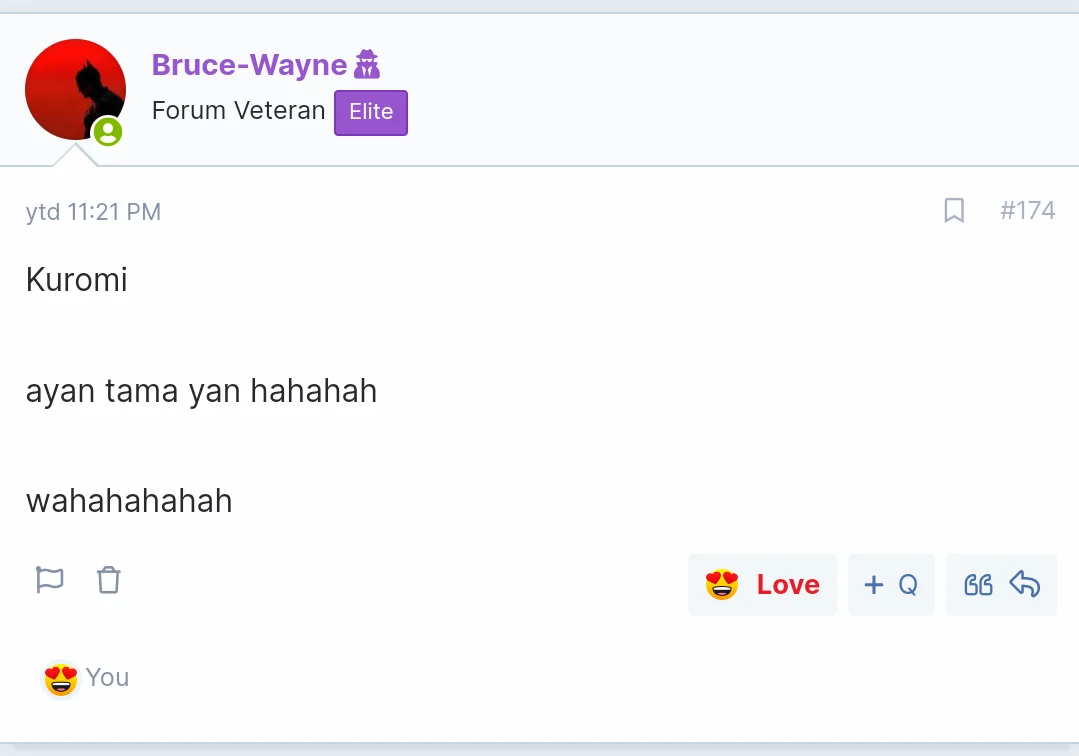This screenshot has width=1079, height=756.
Task: Click the Elite badge
Action: (371, 112)
